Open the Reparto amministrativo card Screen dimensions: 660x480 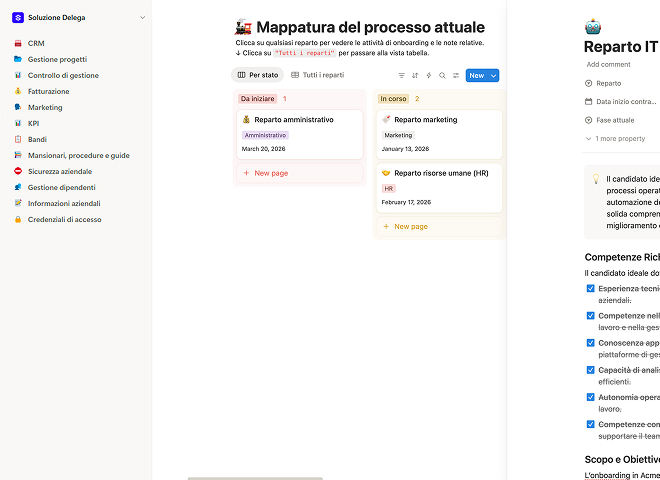tap(300, 134)
